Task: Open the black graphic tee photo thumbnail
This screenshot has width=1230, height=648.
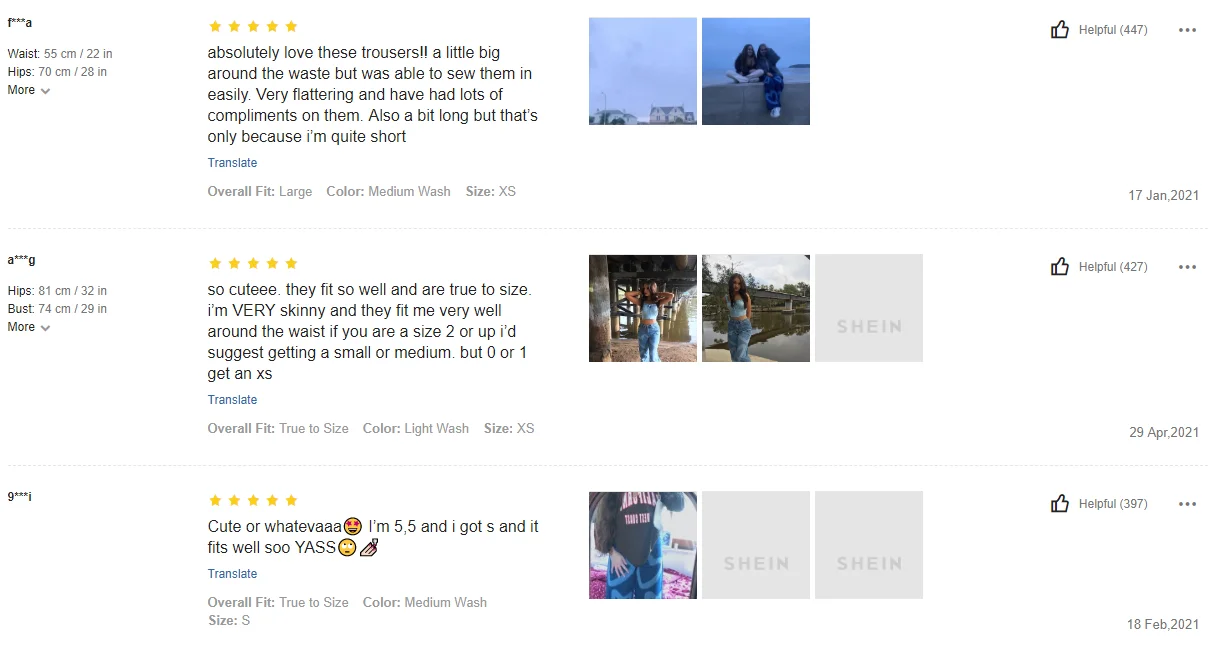Action: pyautogui.click(x=643, y=545)
